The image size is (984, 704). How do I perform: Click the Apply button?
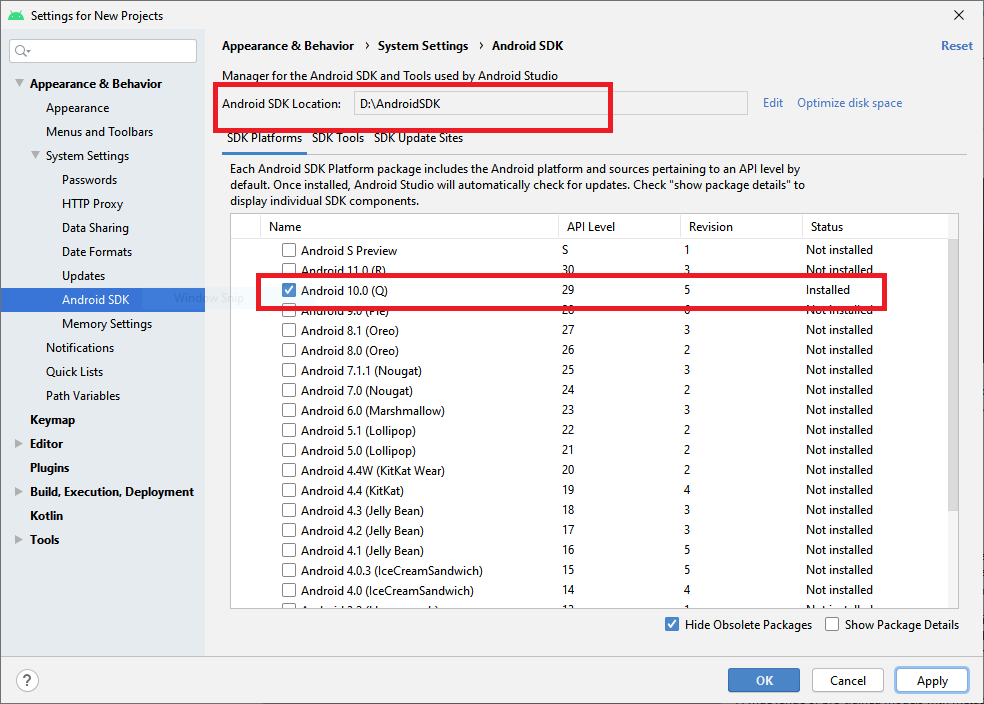(x=932, y=680)
